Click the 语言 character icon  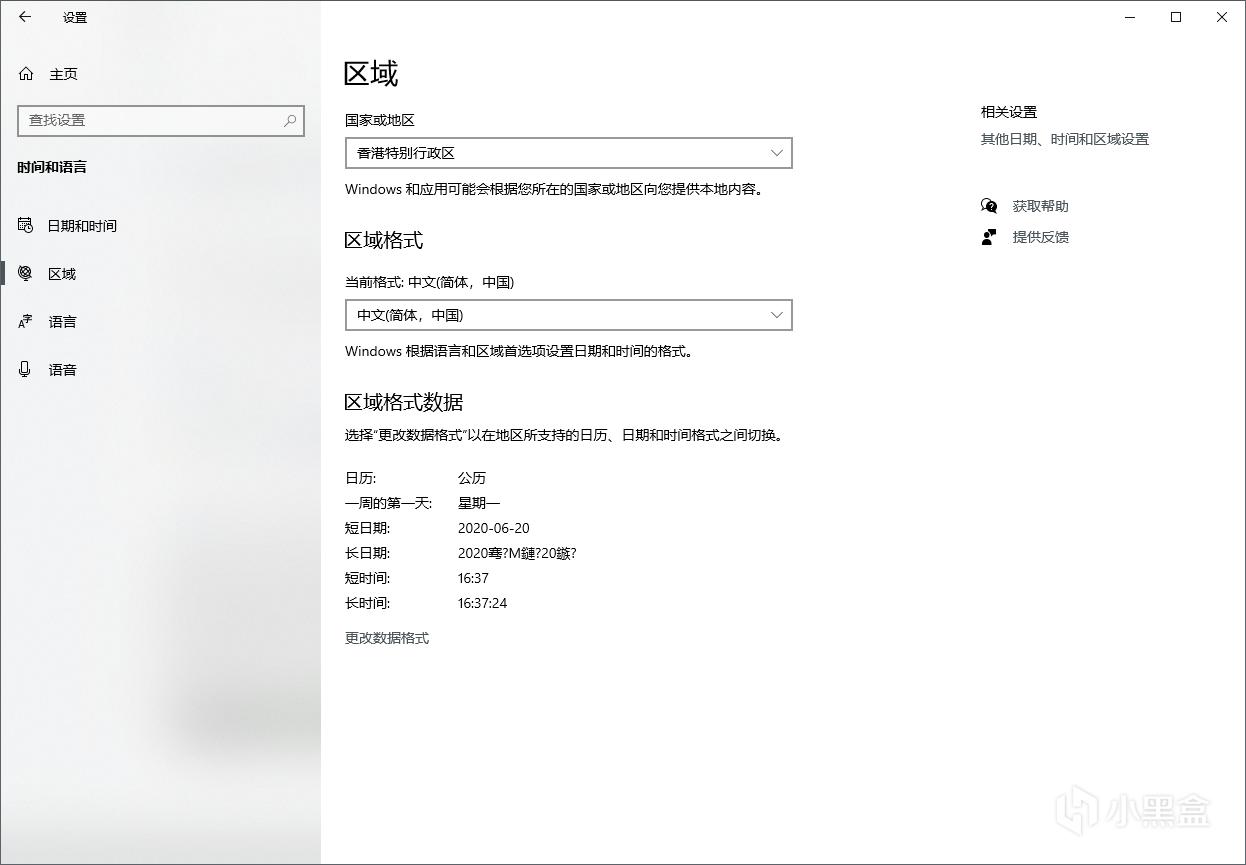click(26, 321)
